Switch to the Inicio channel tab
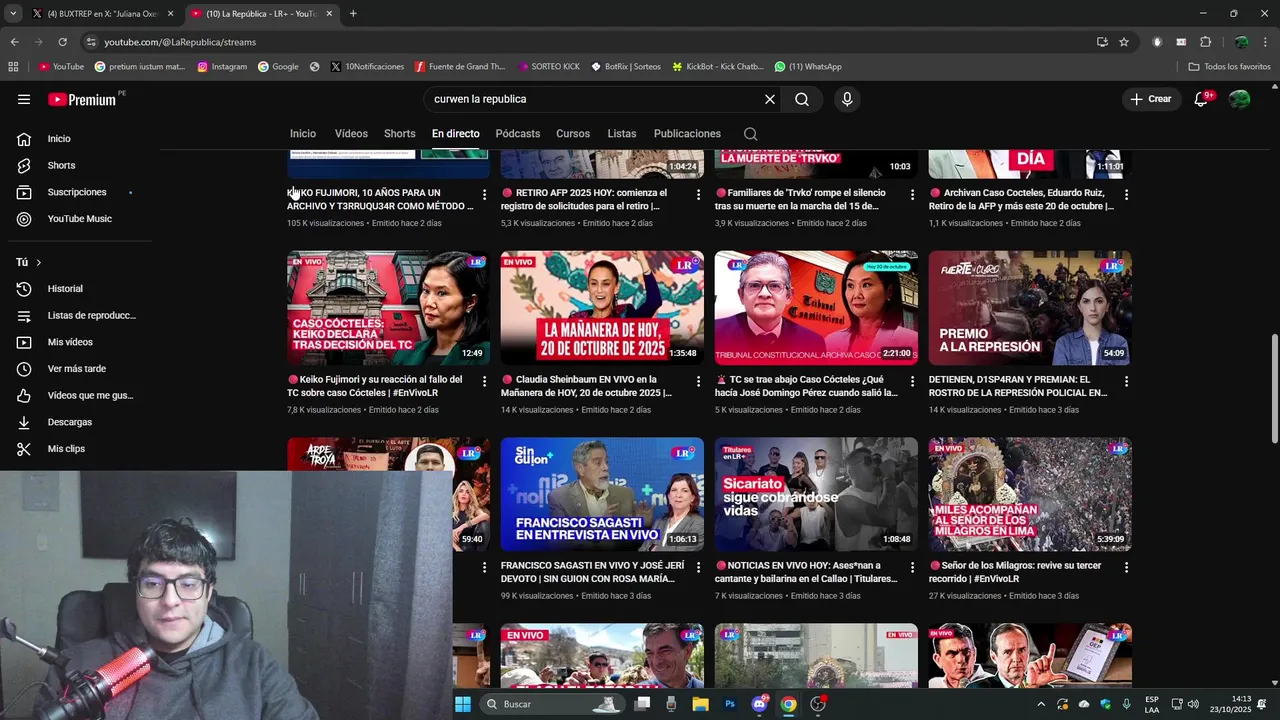 [303, 134]
